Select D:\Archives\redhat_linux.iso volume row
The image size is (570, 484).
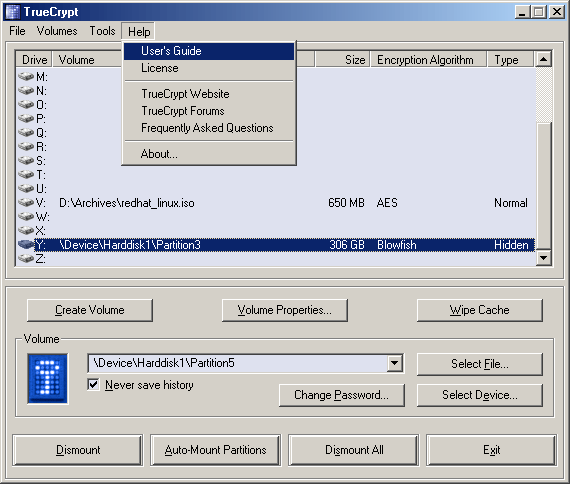276,203
